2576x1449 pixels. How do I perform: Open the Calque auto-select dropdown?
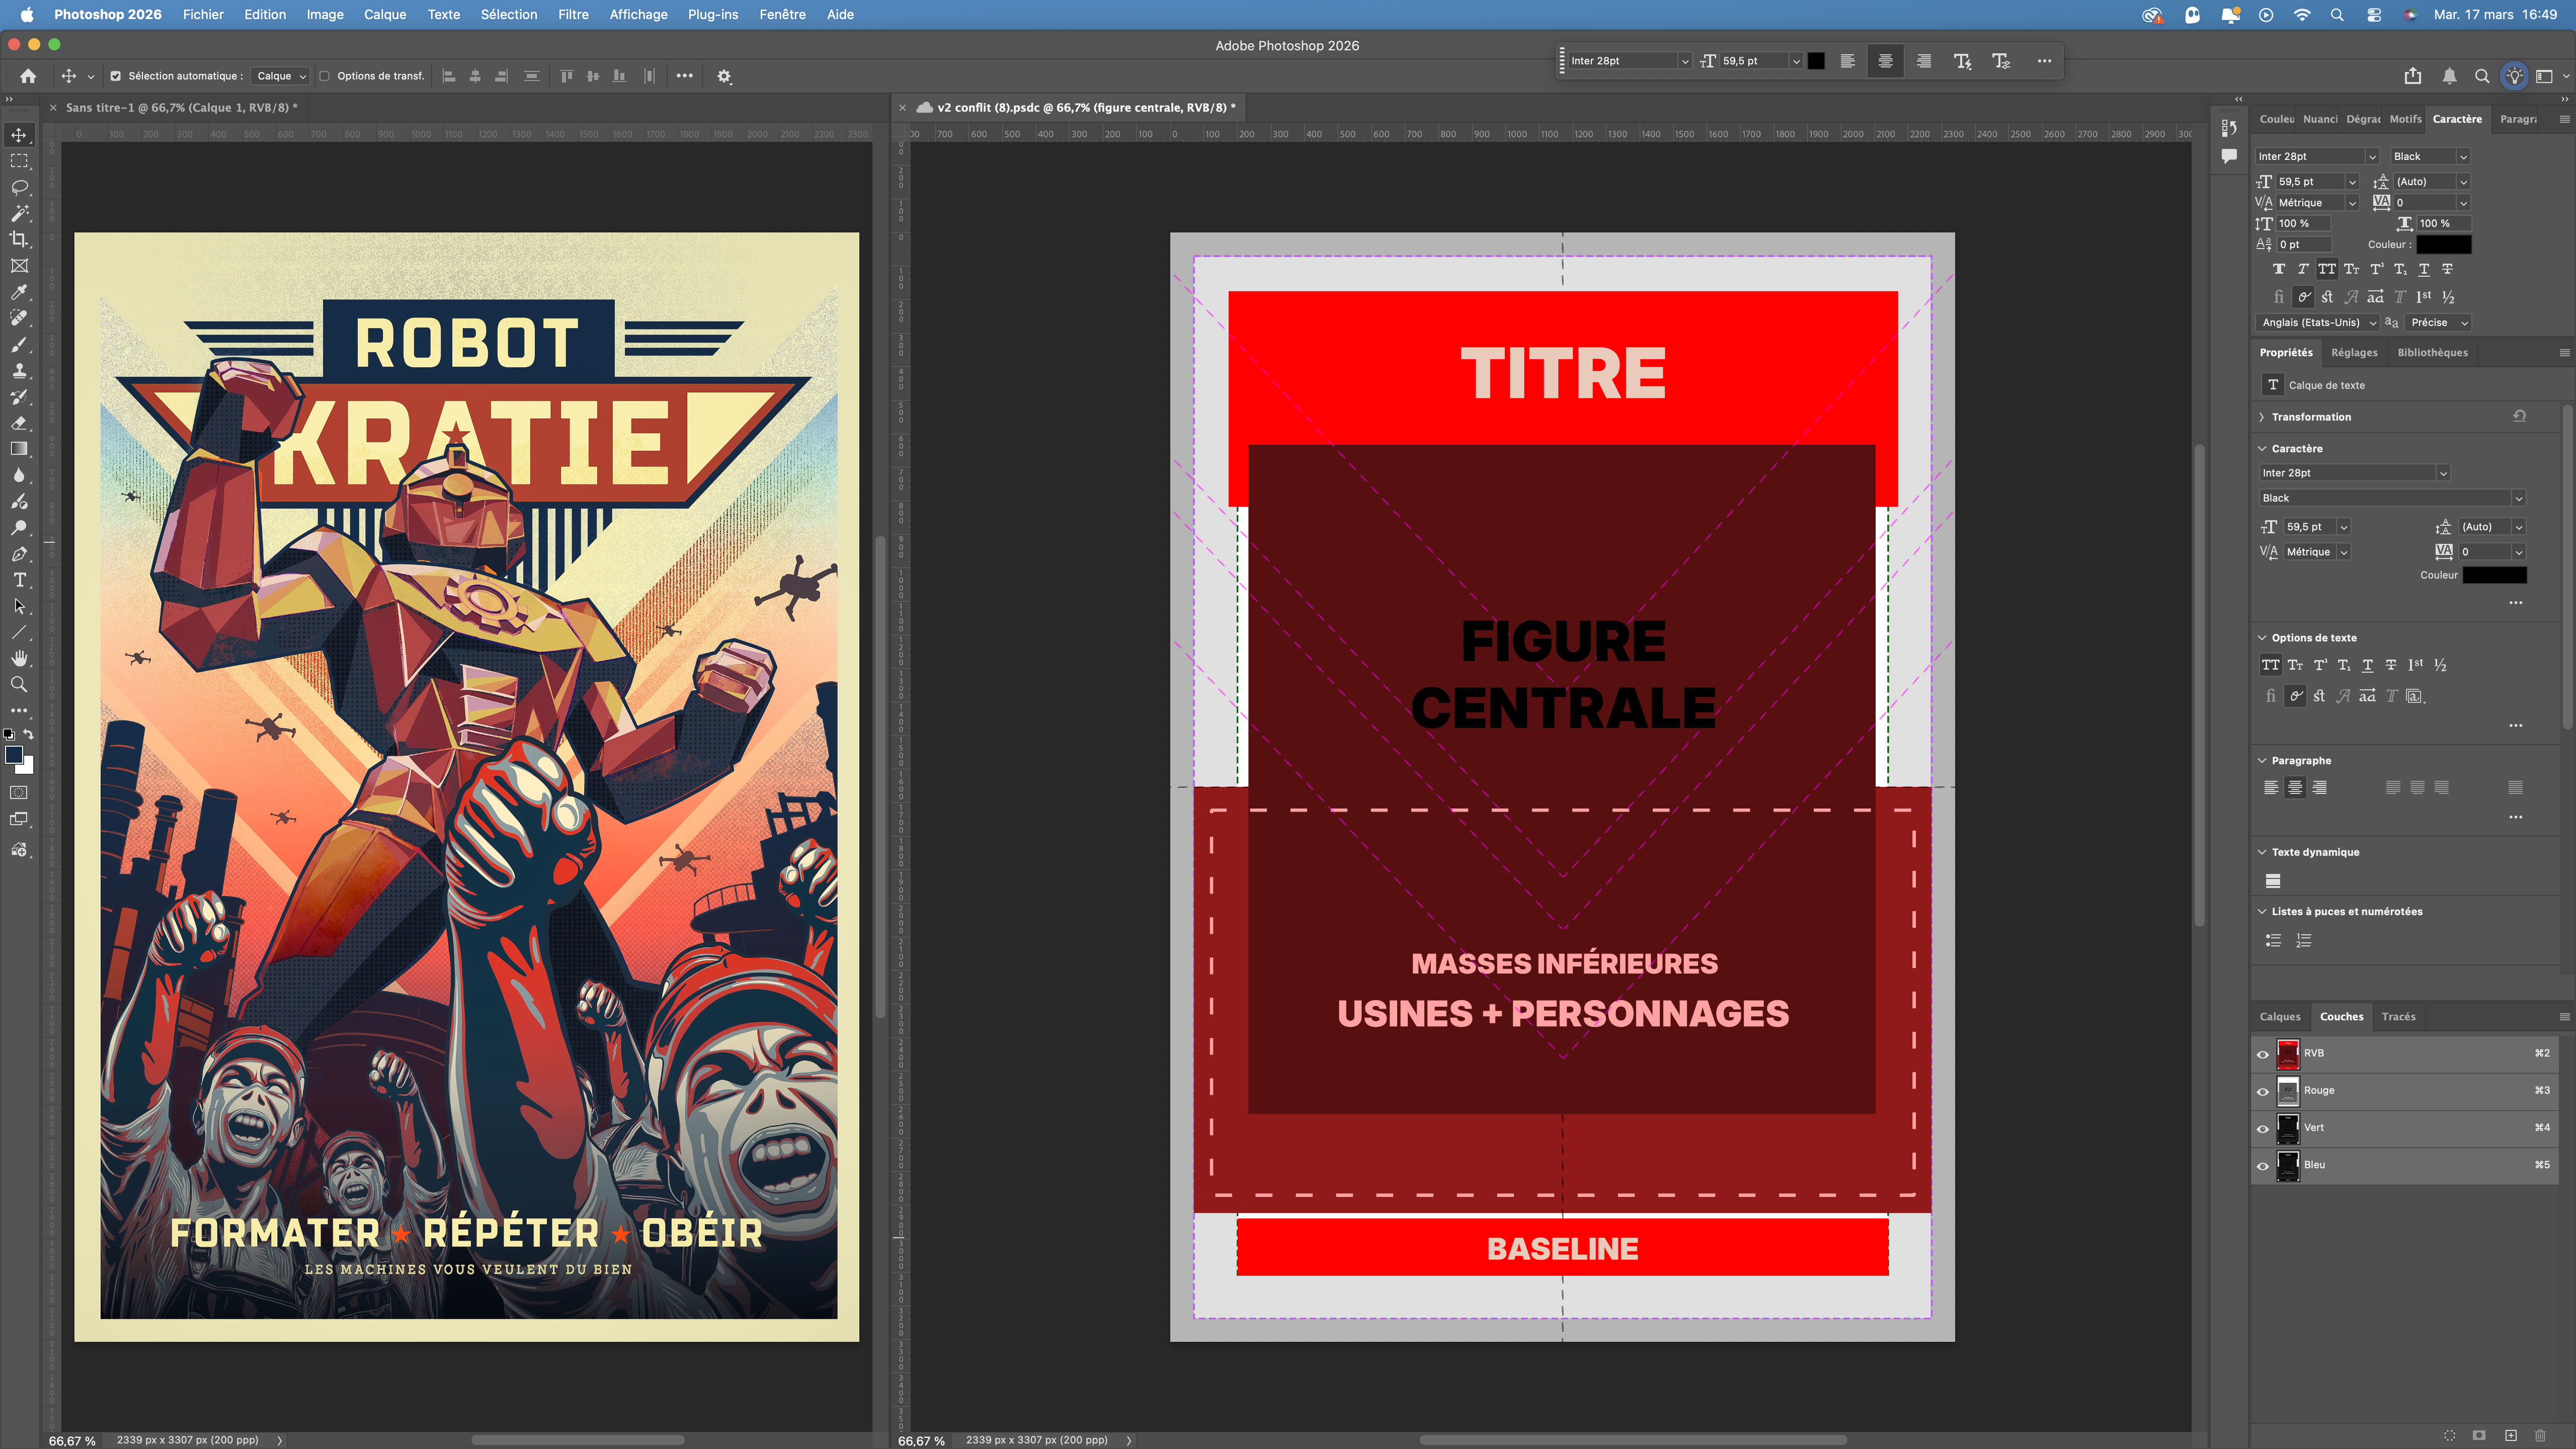click(x=281, y=76)
